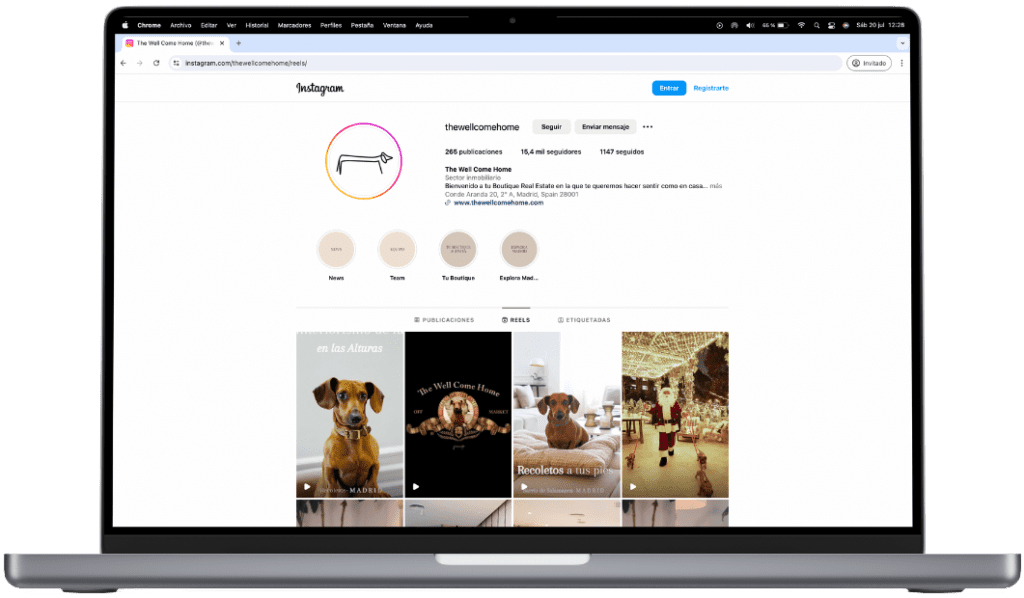This screenshot has width=1024, height=598.
Task: Select the The Well Come Home browser tab
Action: [x=174, y=43]
